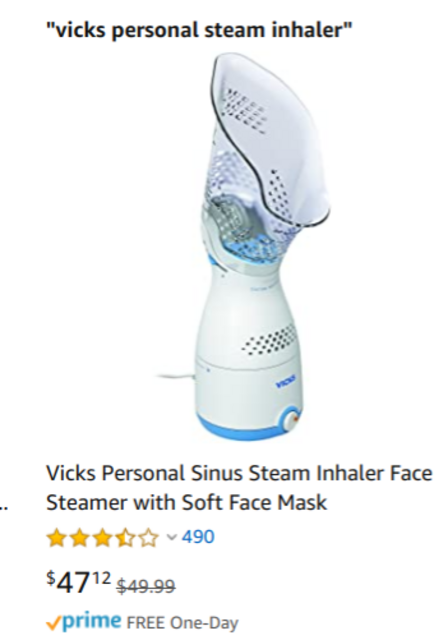Click the "Steamer with Soft Face Mask" title line

point(186,502)
